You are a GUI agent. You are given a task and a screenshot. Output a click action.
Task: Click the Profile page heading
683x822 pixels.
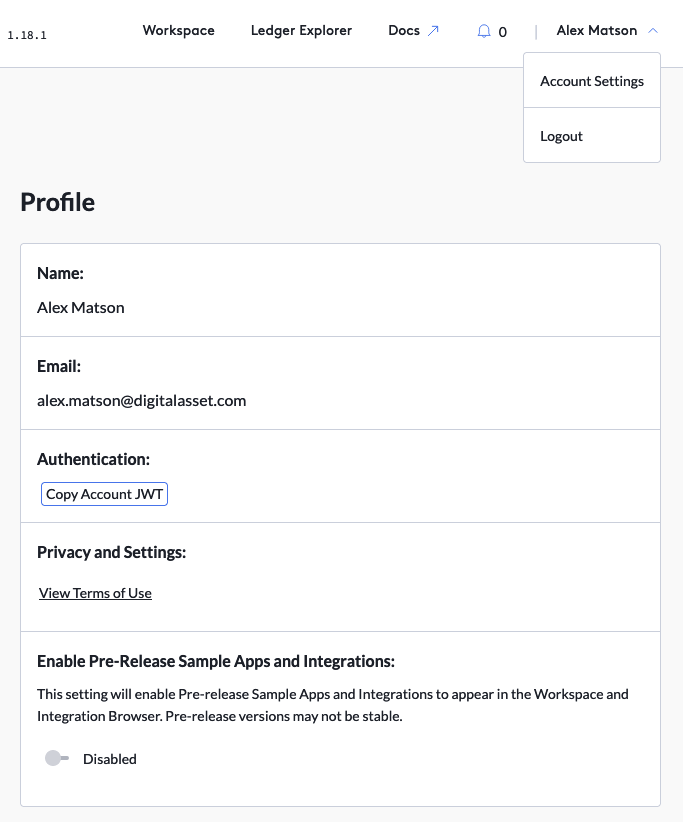(58, 202)
